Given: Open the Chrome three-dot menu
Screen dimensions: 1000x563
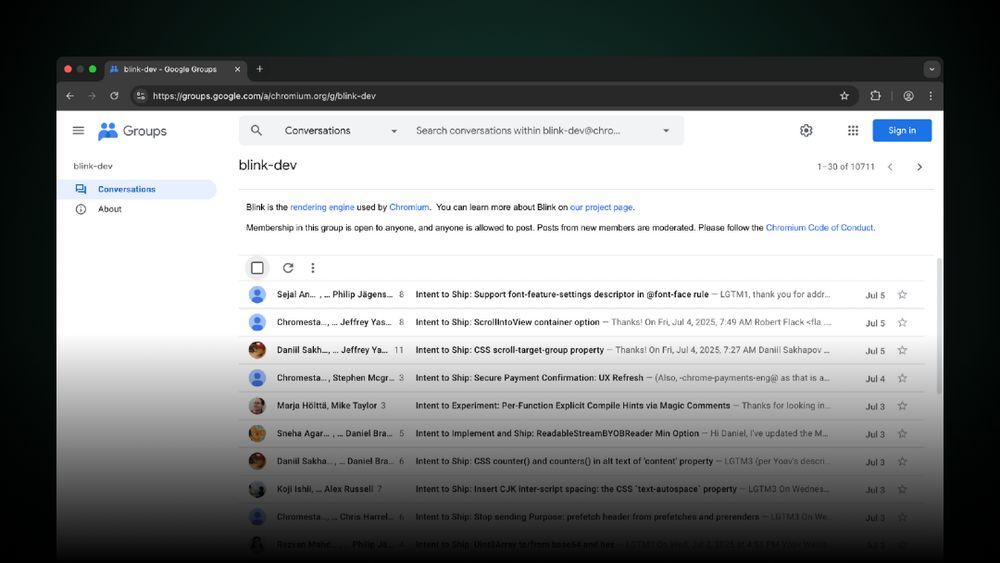Looking at the screenshot, I should point(930,96).
